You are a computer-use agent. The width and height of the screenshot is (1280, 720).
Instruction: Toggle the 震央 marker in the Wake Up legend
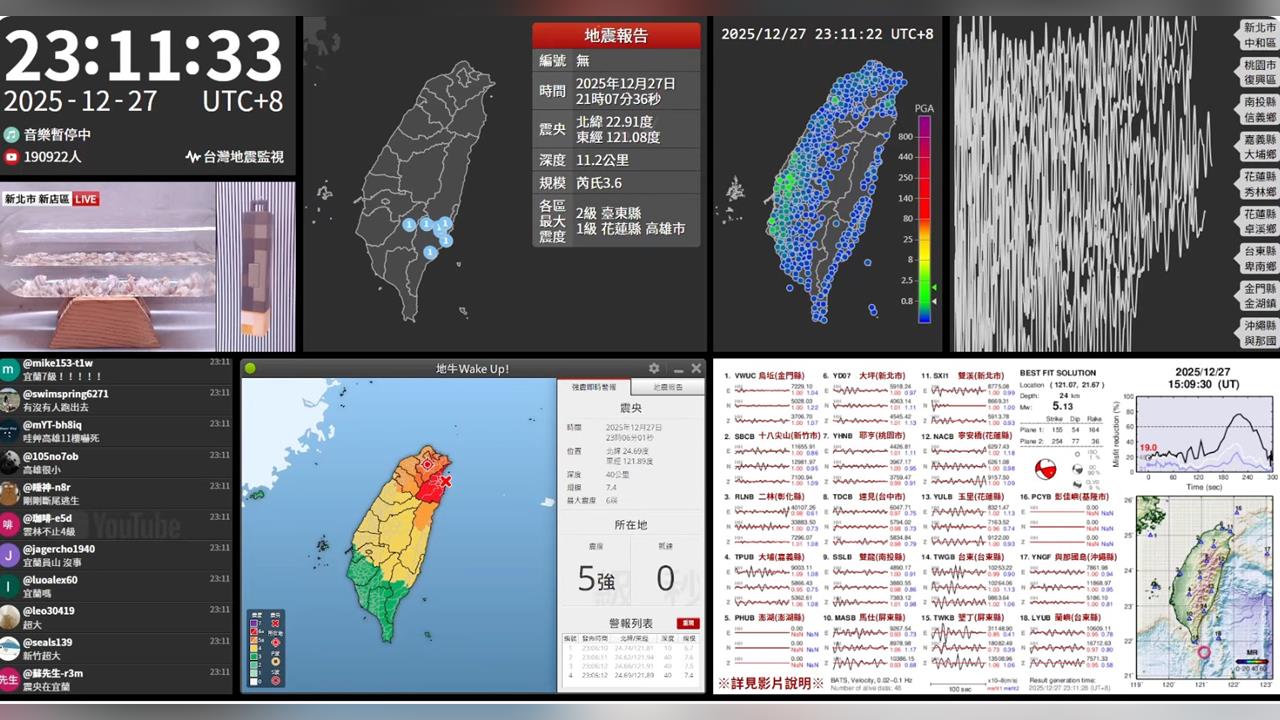point(276,623)
